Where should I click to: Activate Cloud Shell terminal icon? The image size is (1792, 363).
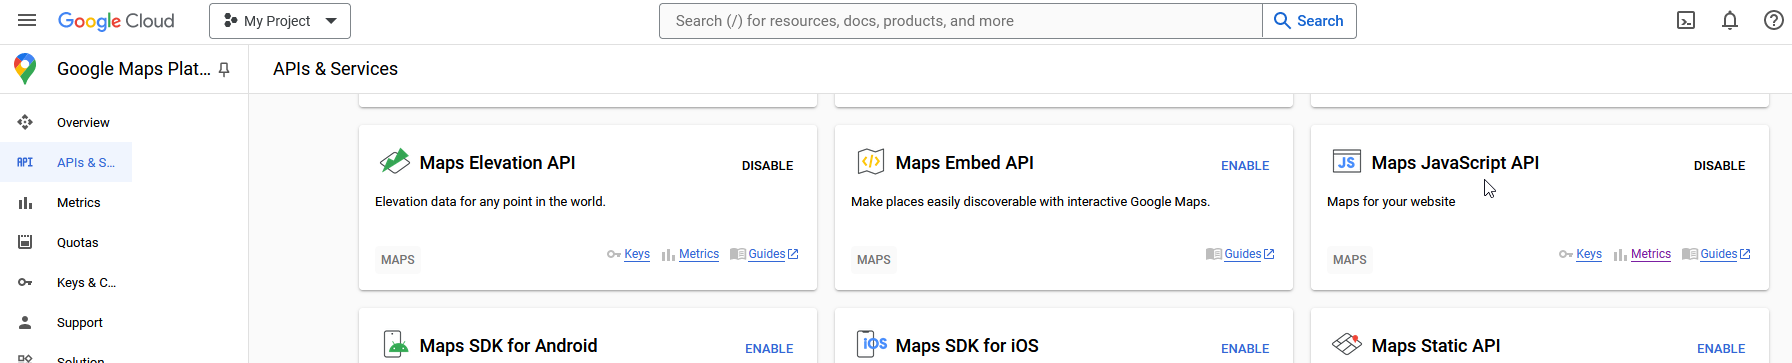tap(1686, 21)
